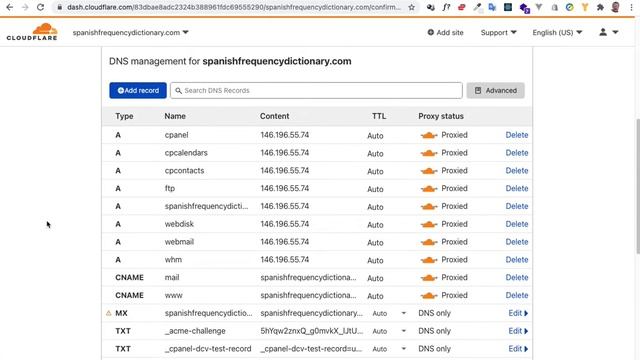Toggle the proxy cloud for www CNAME
The width and height of the screenshot is (640, 360).
(x=429, y=296)
